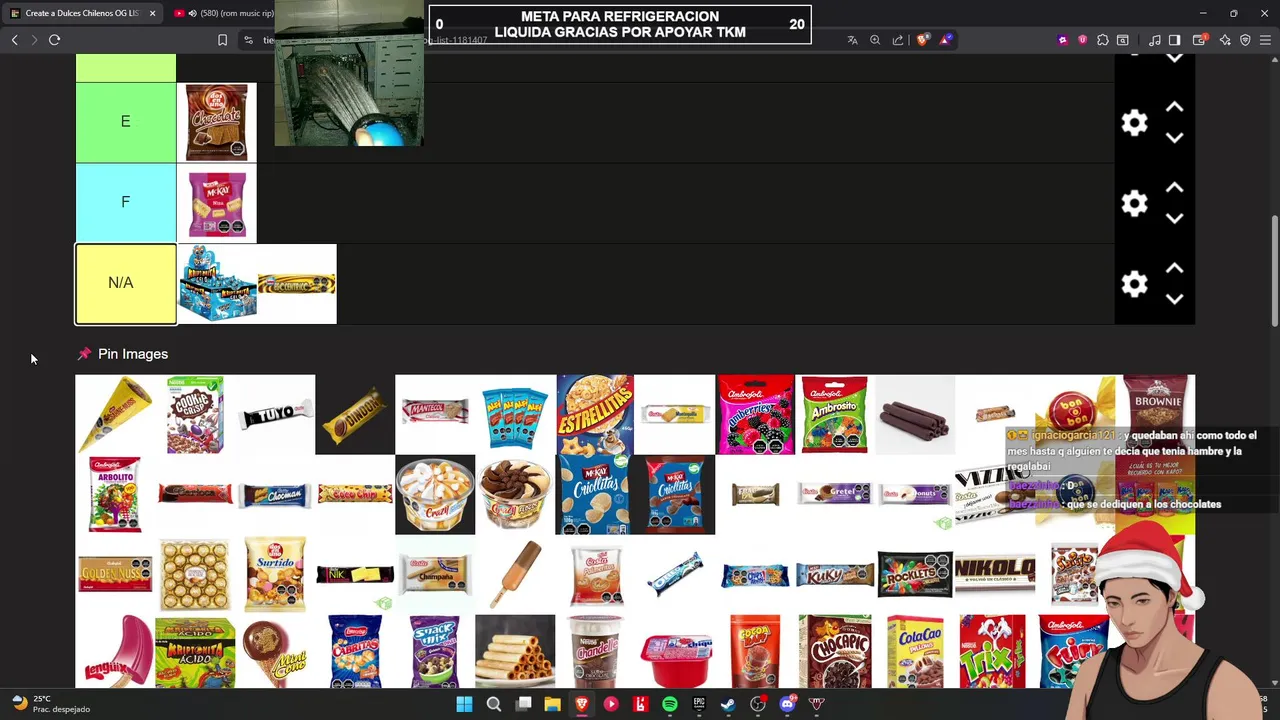The image size is (1280, 720).
Task: Open Discord from the taskbar
Action: point(787,704)
